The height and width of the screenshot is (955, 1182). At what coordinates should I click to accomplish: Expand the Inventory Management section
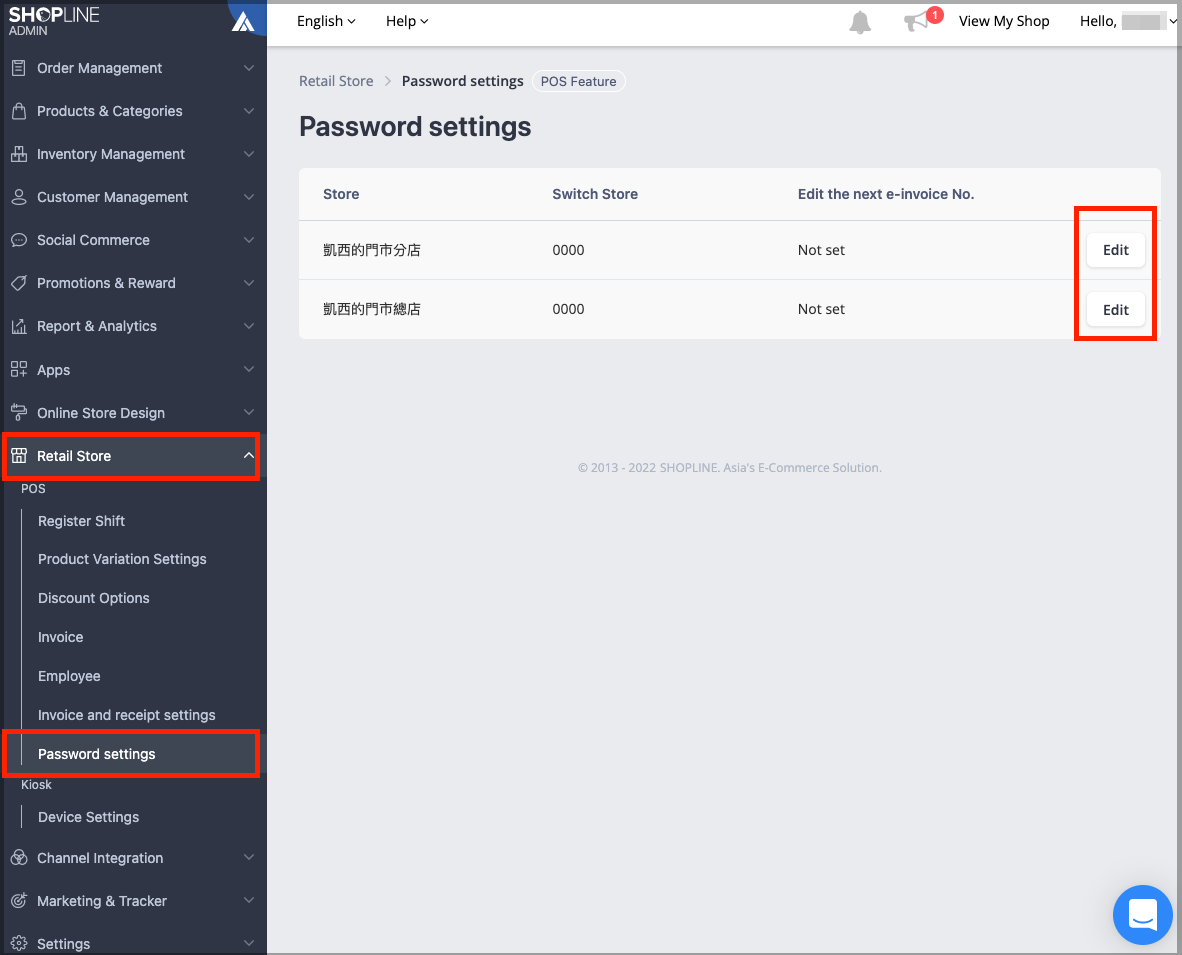click(249, 154)
